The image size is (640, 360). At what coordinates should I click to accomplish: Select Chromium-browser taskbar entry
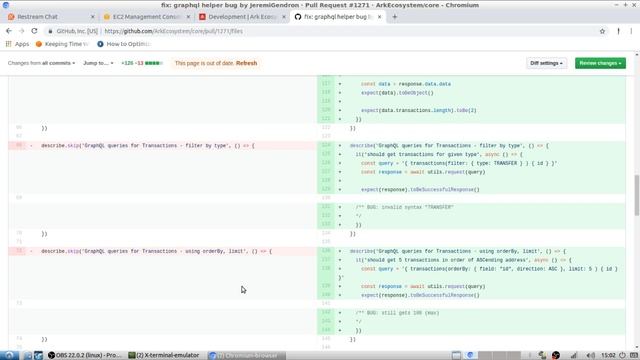pyautogui.click(x=246, y=355)
